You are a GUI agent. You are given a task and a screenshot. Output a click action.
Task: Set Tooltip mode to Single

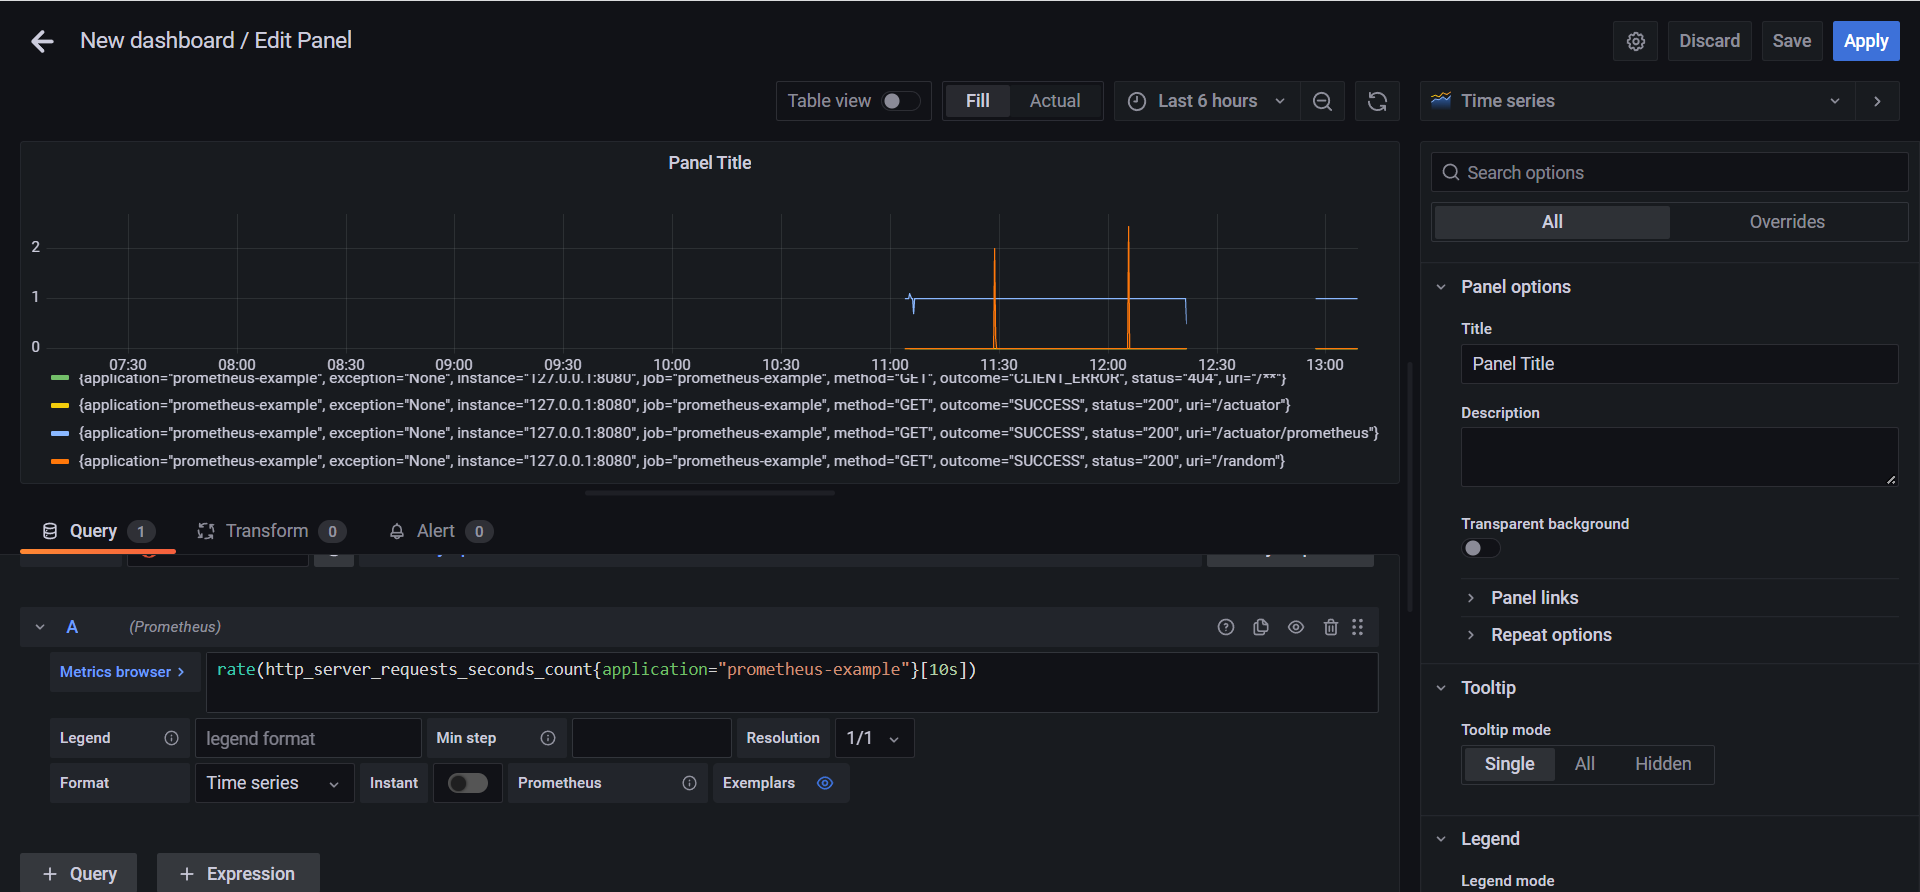(1509, 764)
